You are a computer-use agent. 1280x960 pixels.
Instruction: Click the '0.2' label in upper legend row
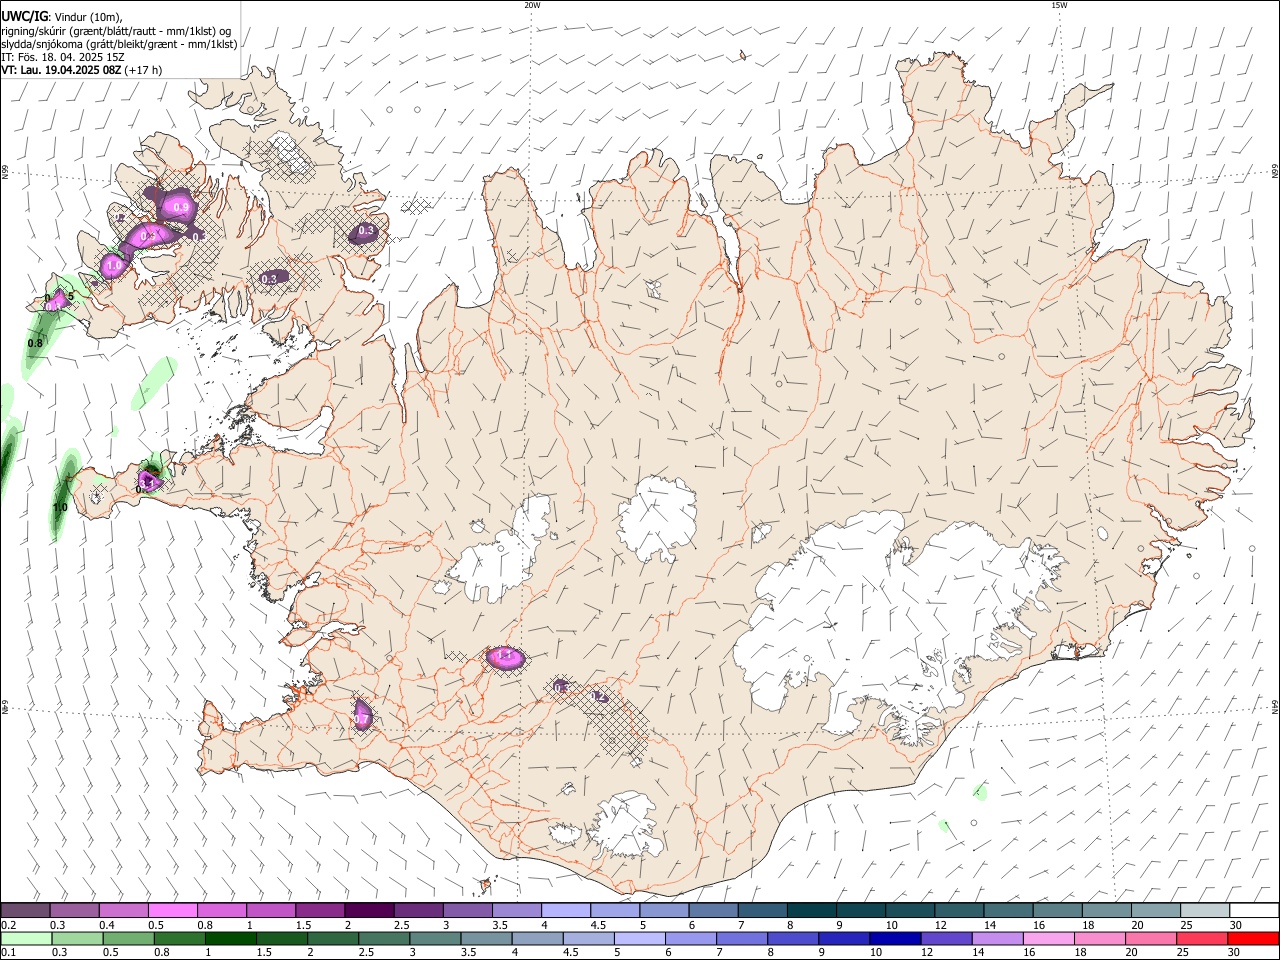coord(8,925)
